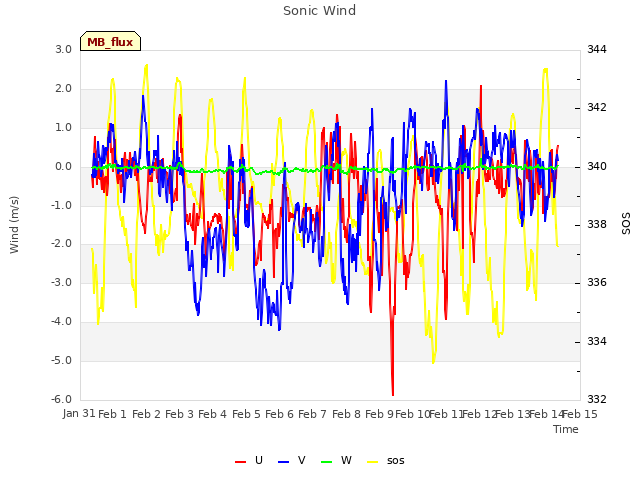640x480 pixels.
Task: Click the 338 SOS axis value
Action: [597, 224]
